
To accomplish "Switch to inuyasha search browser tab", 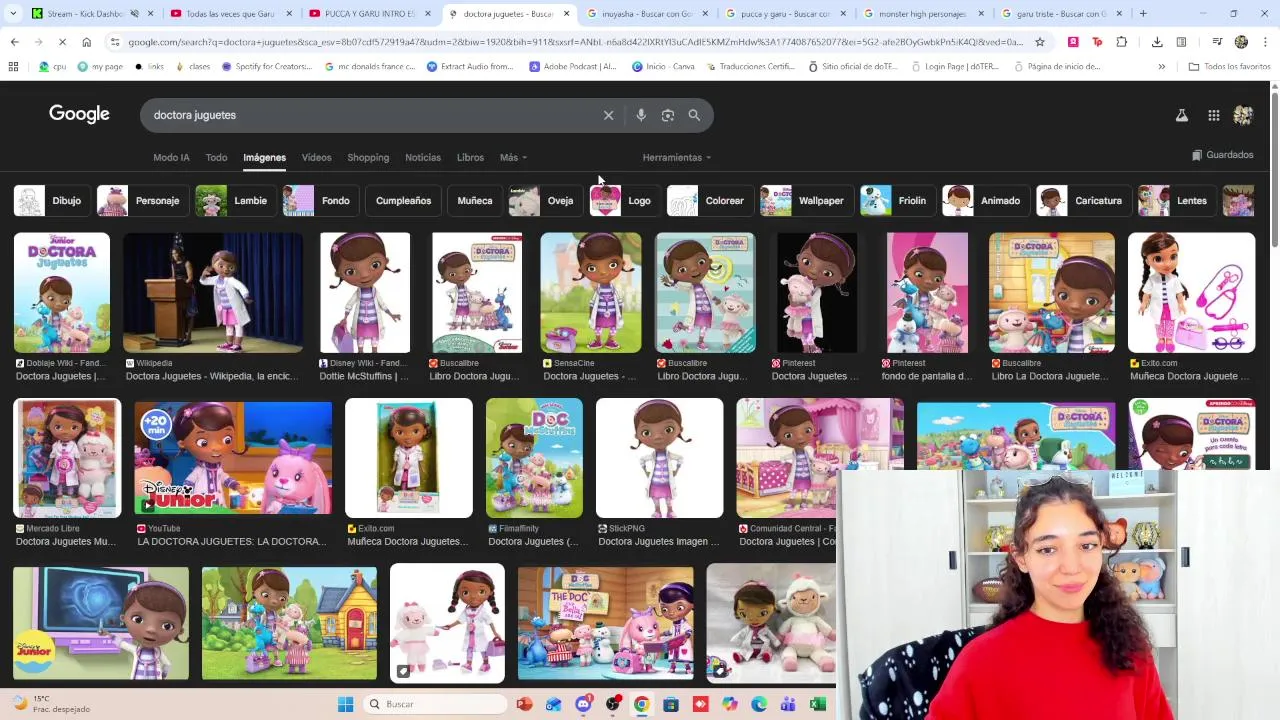I will click(645, 14).
